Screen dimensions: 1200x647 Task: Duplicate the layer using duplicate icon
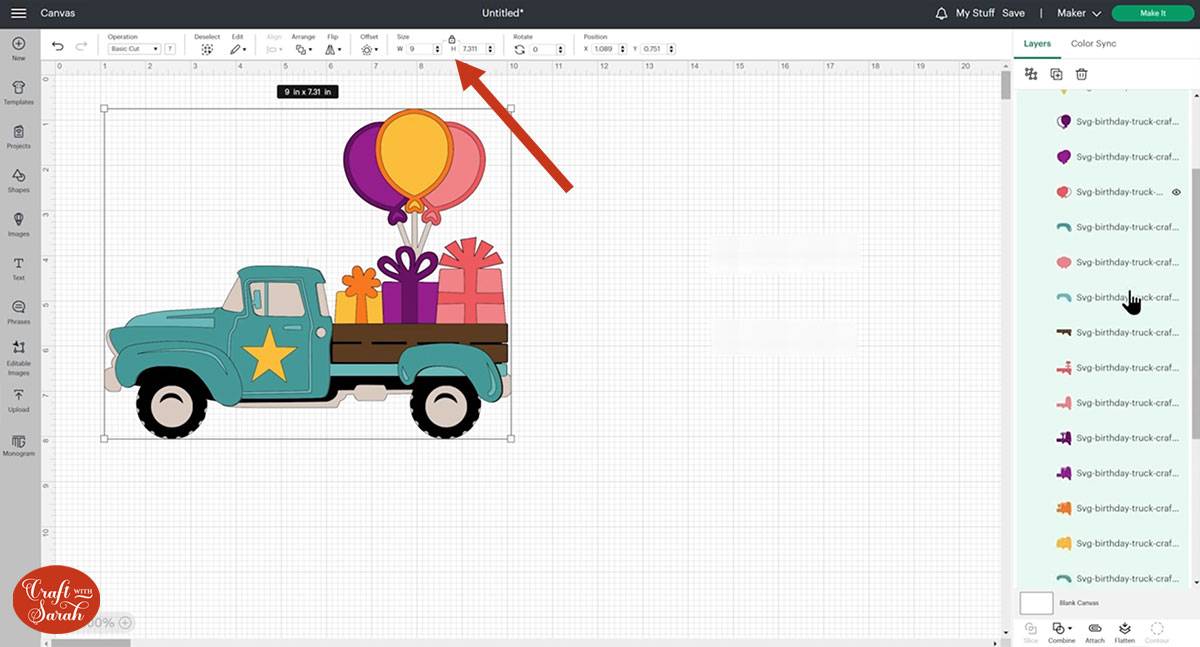tap(1056, 74)
